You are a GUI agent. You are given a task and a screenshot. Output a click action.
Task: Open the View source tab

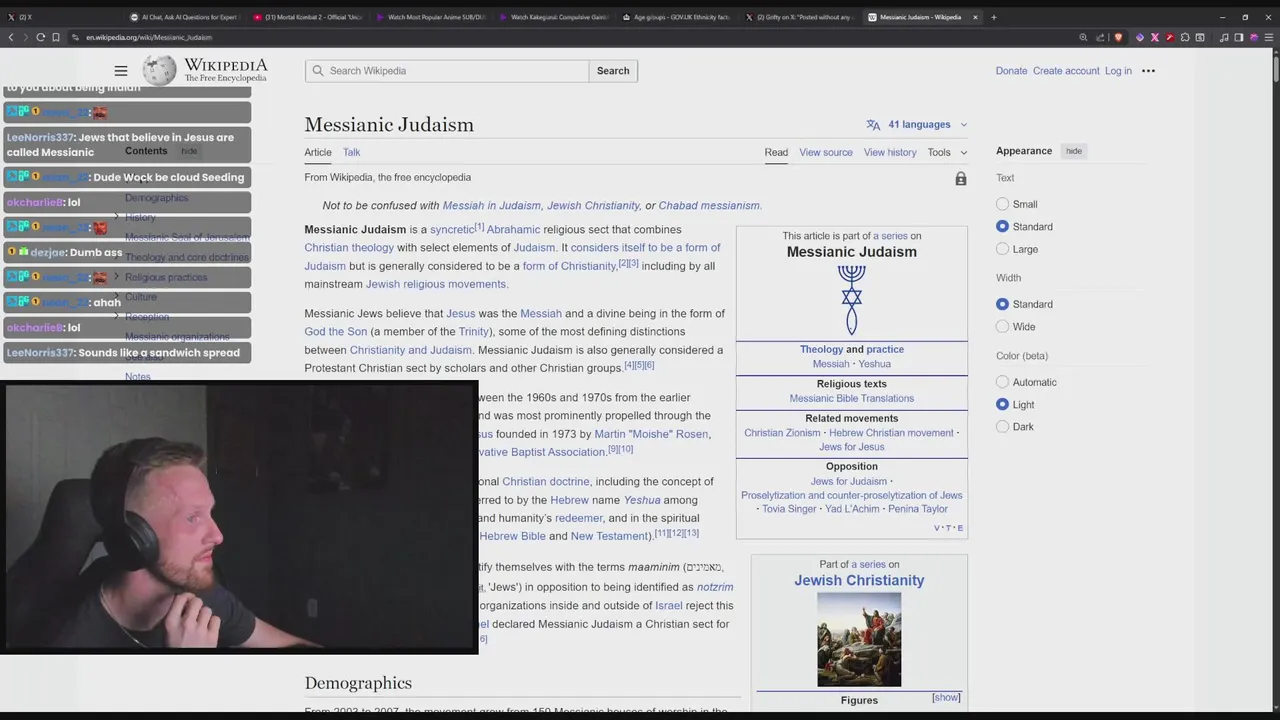click(x=826, y=152)
